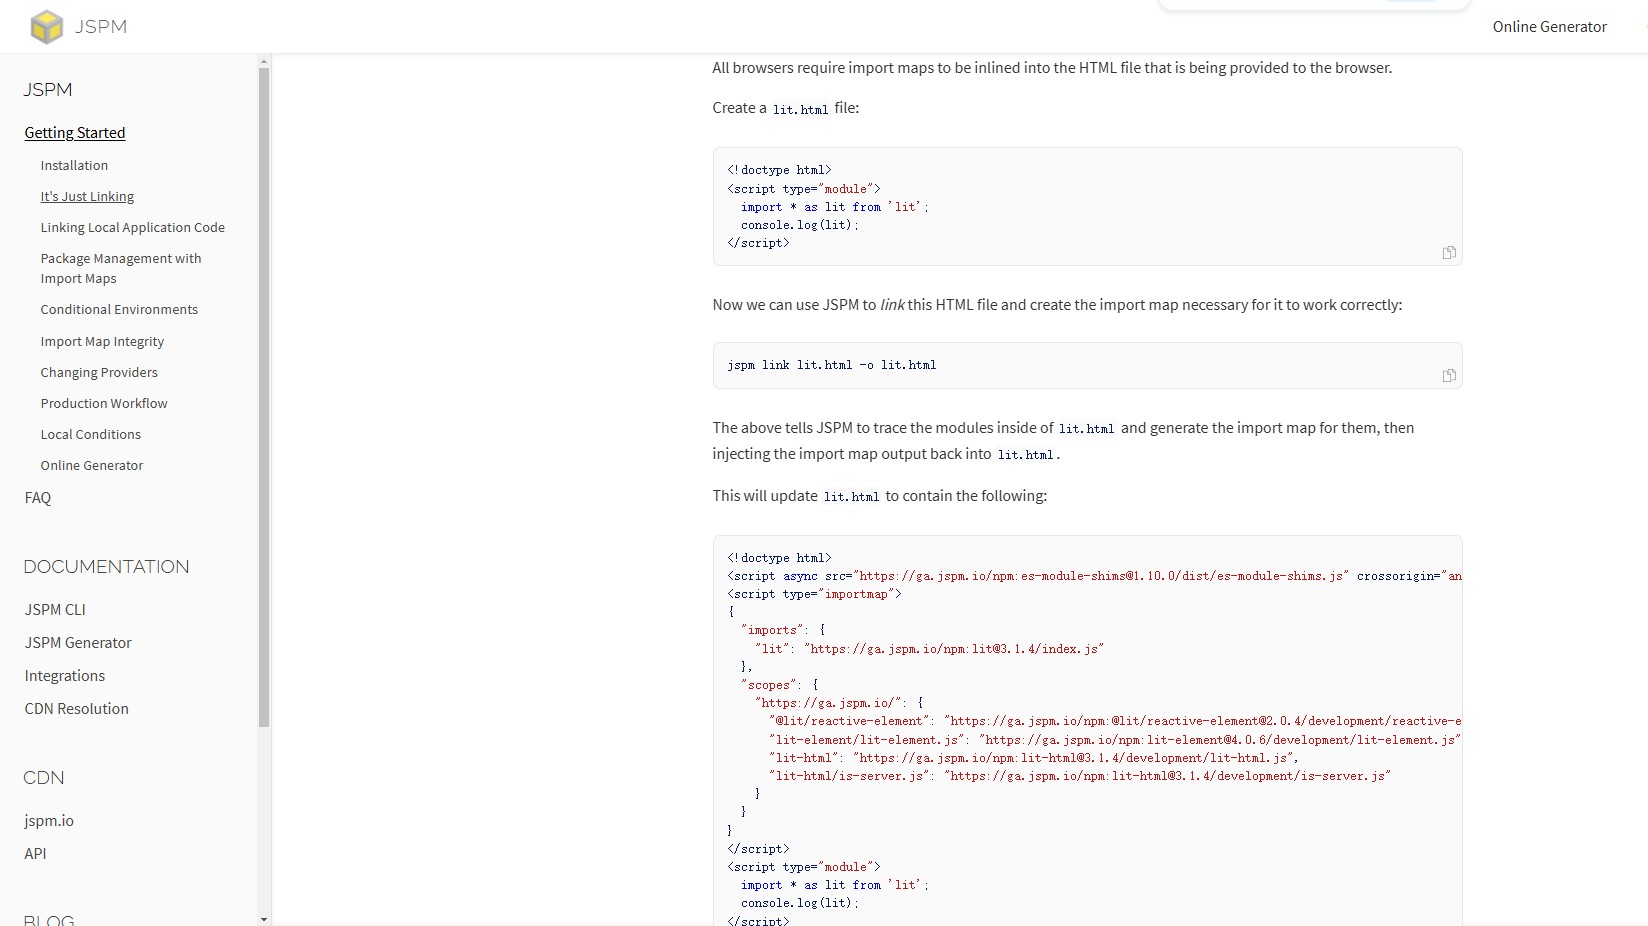Open the FAQ page

(x=38, y=498)
